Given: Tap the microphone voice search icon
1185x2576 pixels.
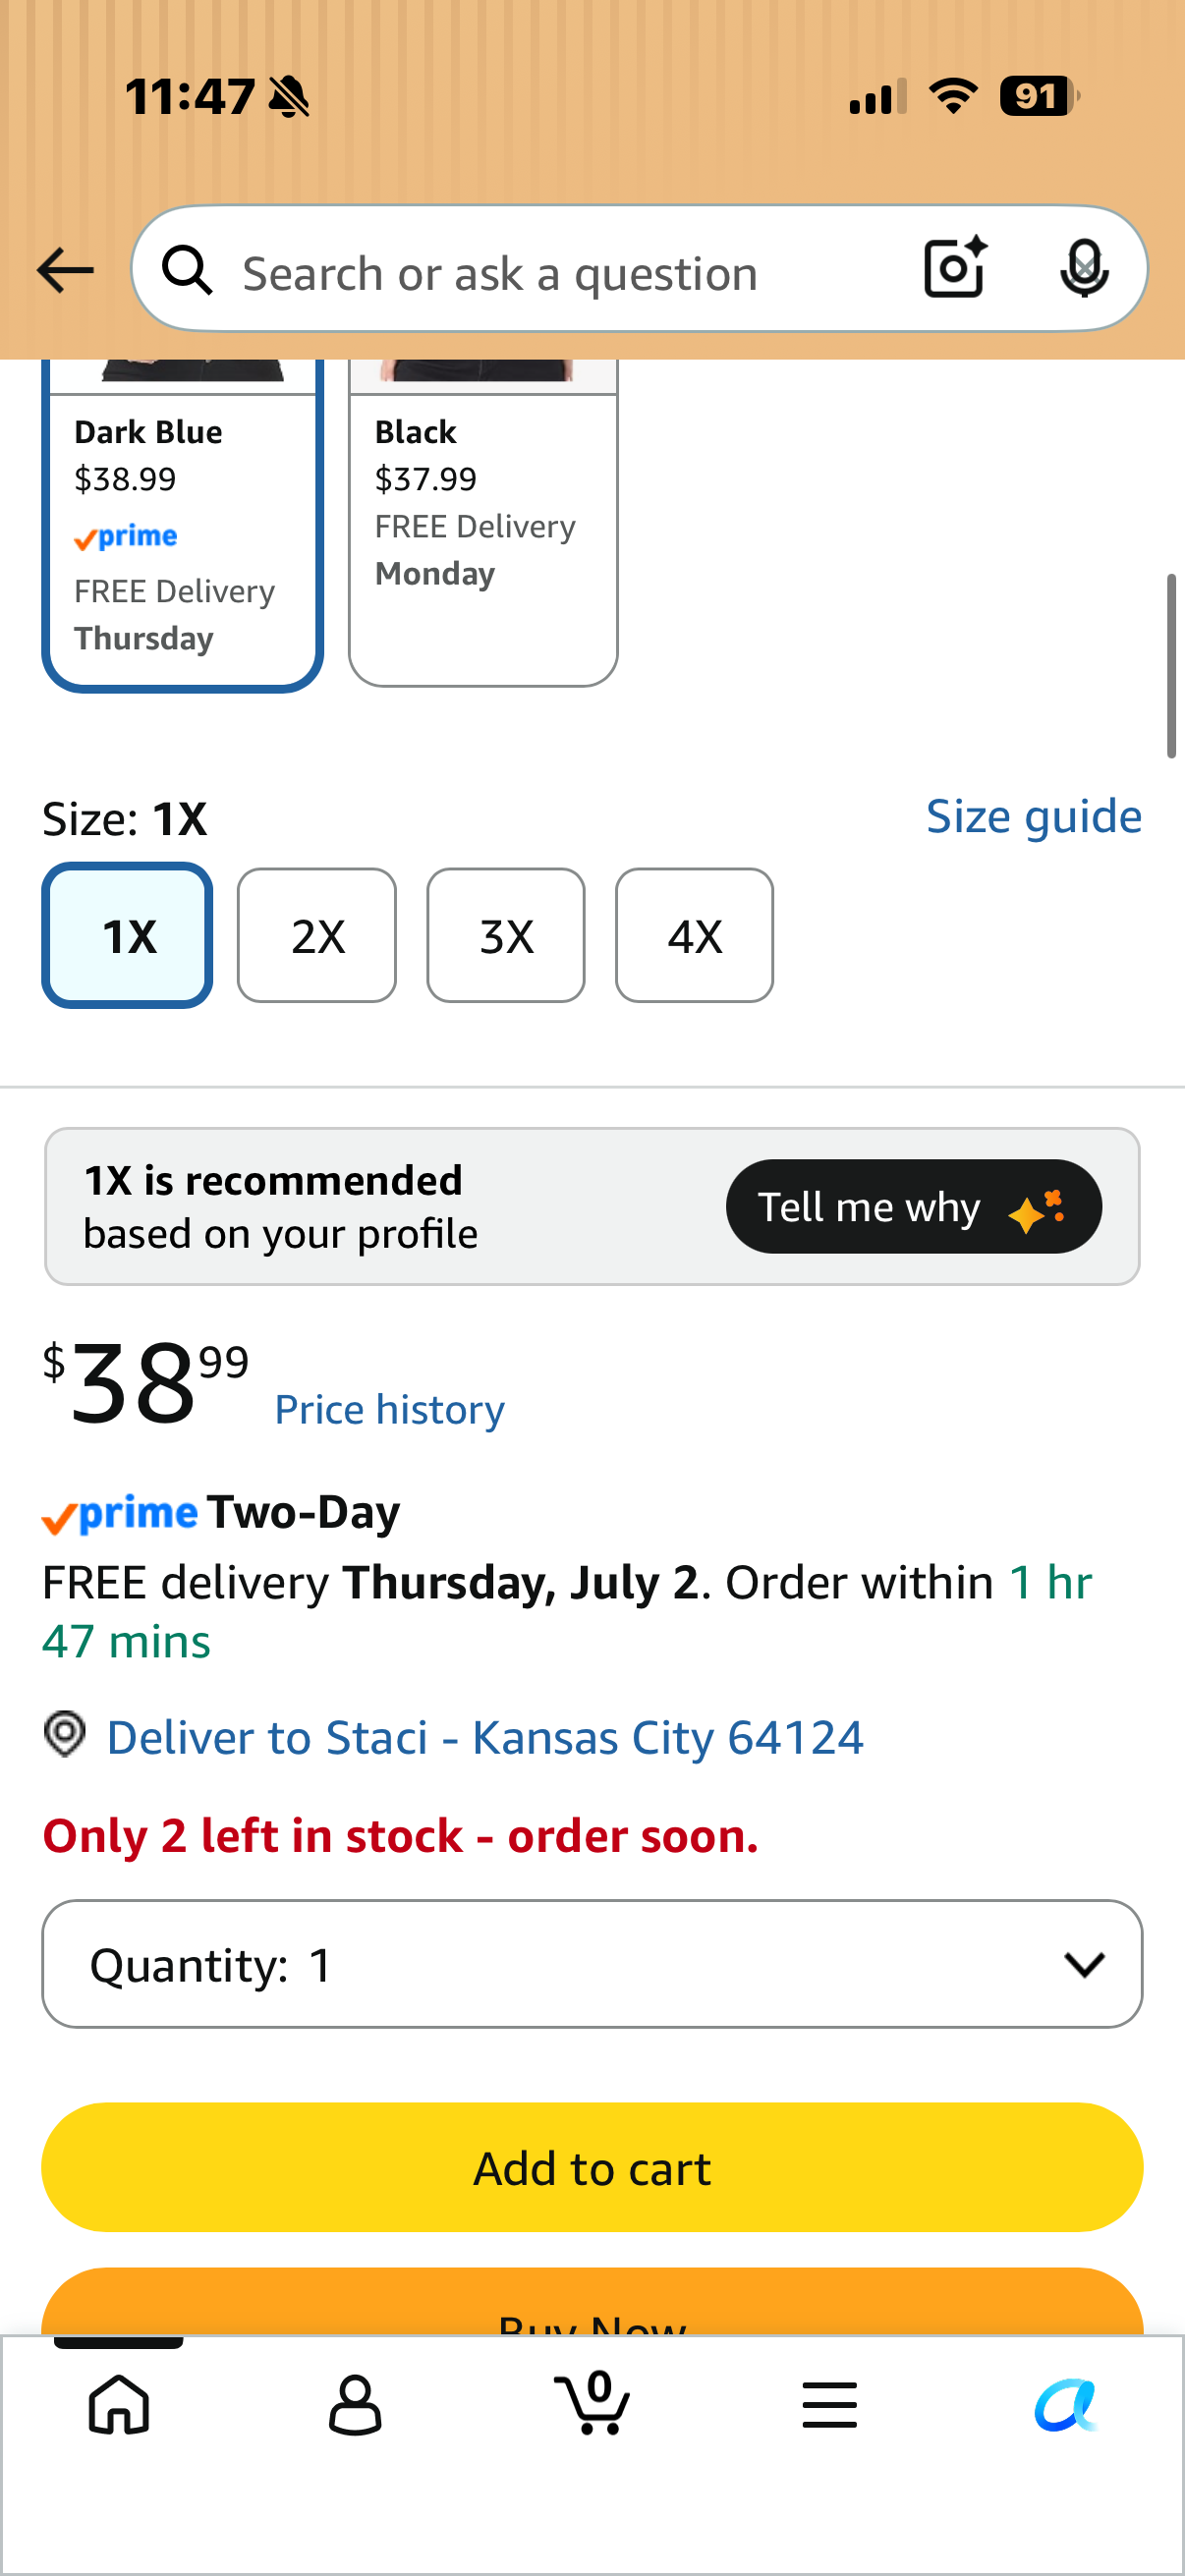Looking at the screenshot, I should tap(1084, 268).
